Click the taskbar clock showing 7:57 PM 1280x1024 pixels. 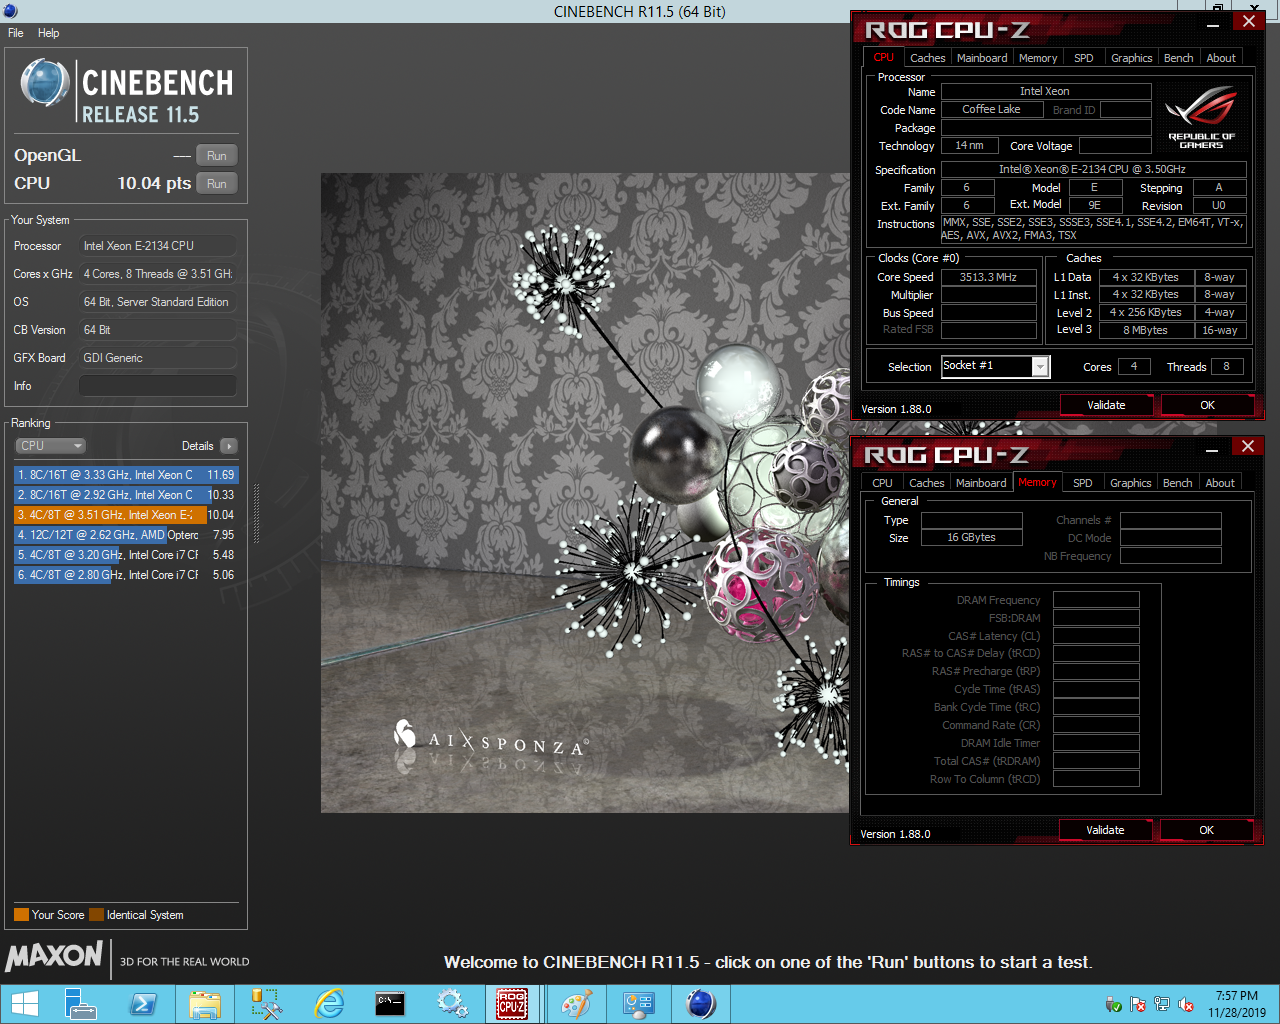point(1237,1004)
